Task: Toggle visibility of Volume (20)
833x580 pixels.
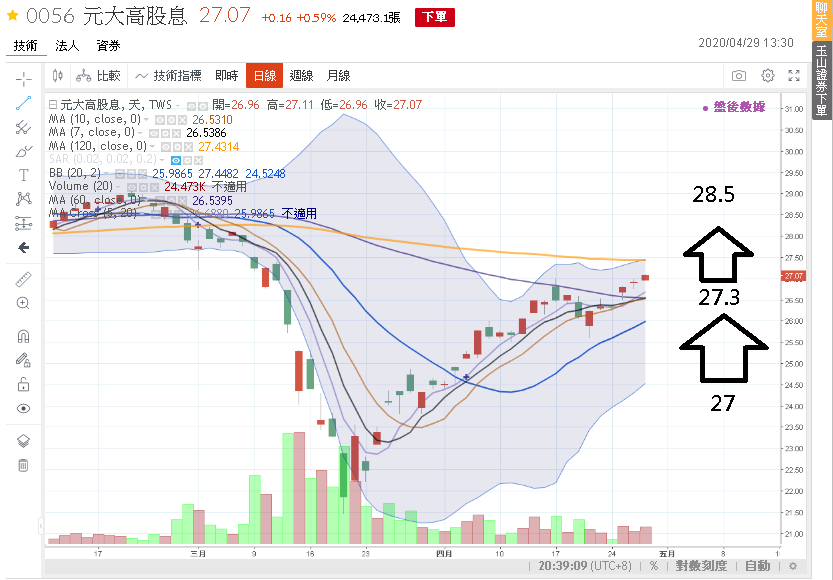Action: pos(132,187)
